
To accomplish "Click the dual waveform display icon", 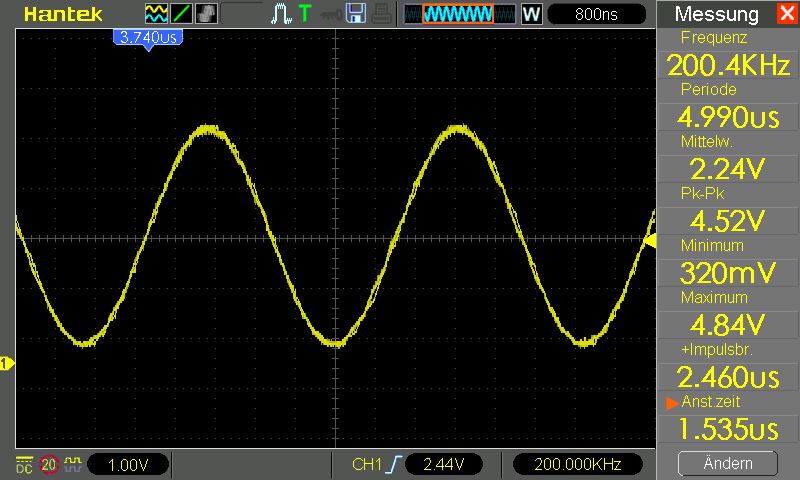I will point(156,14).
